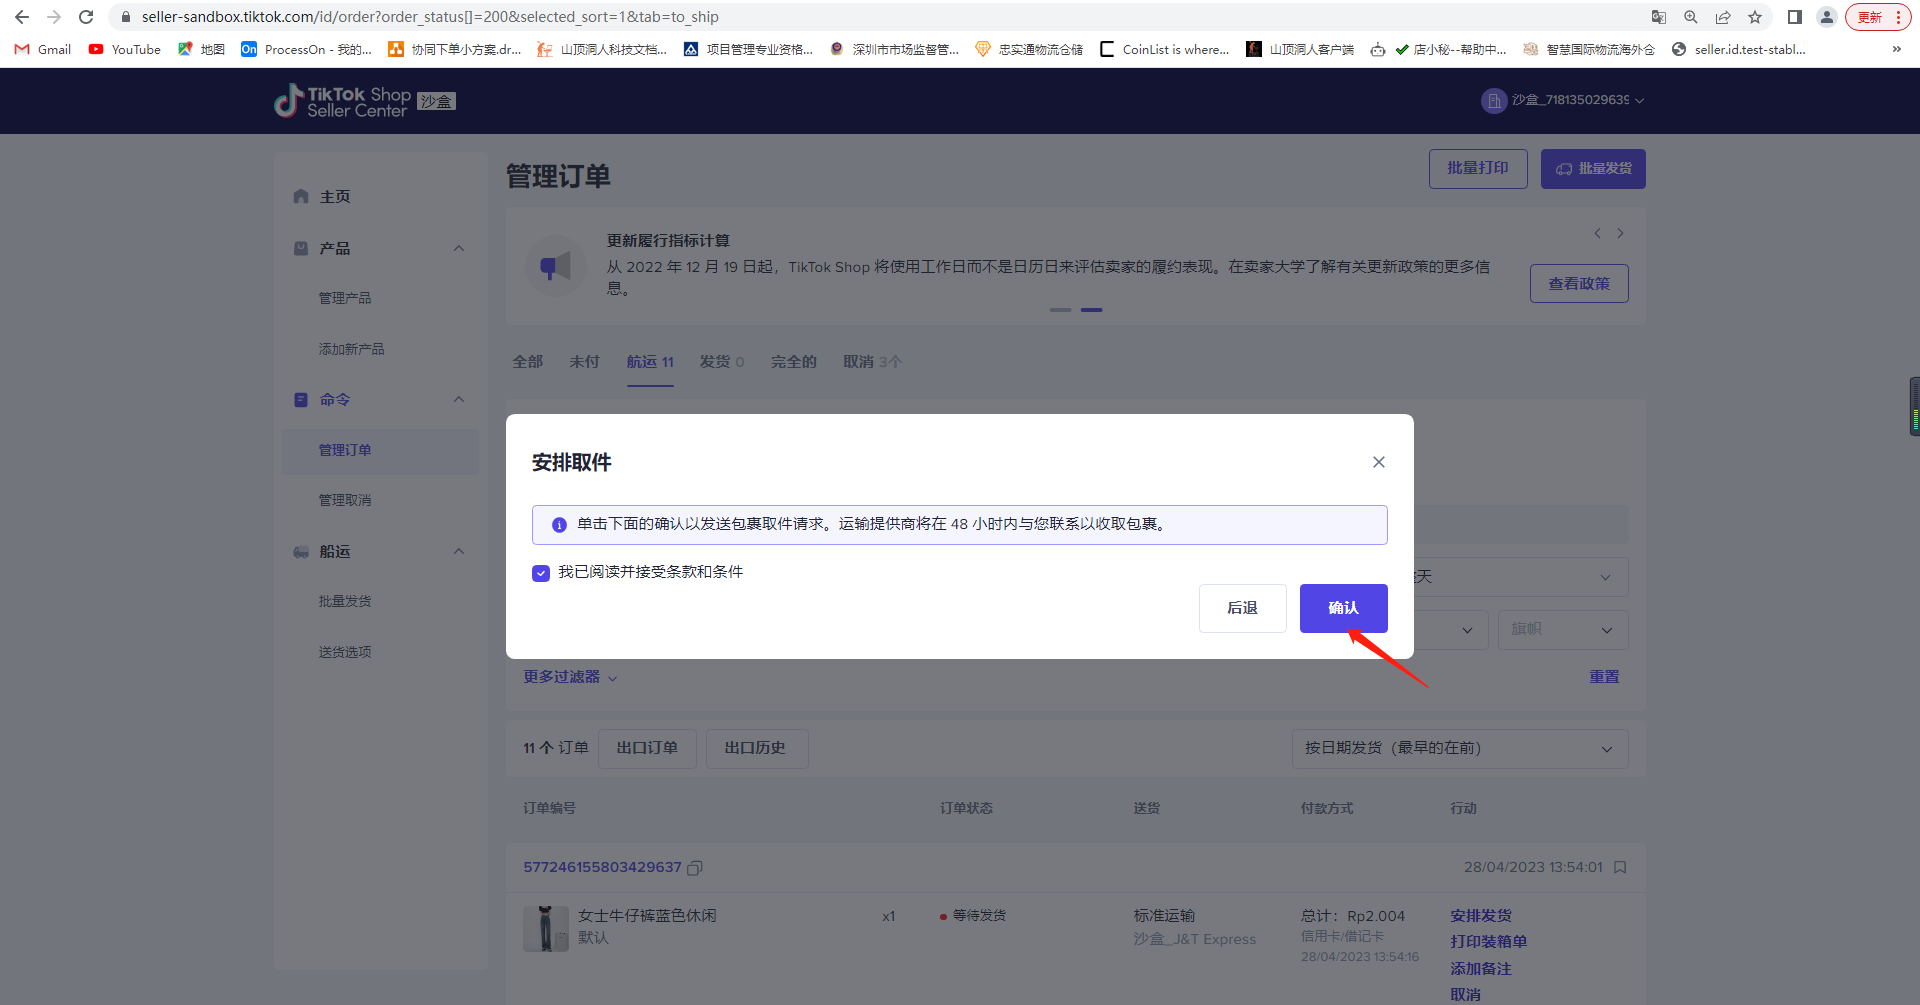This screenshot has height=1005, width=1920.
Task: Copy order number 577246155803429637 icon
Action: coord(695,868)
